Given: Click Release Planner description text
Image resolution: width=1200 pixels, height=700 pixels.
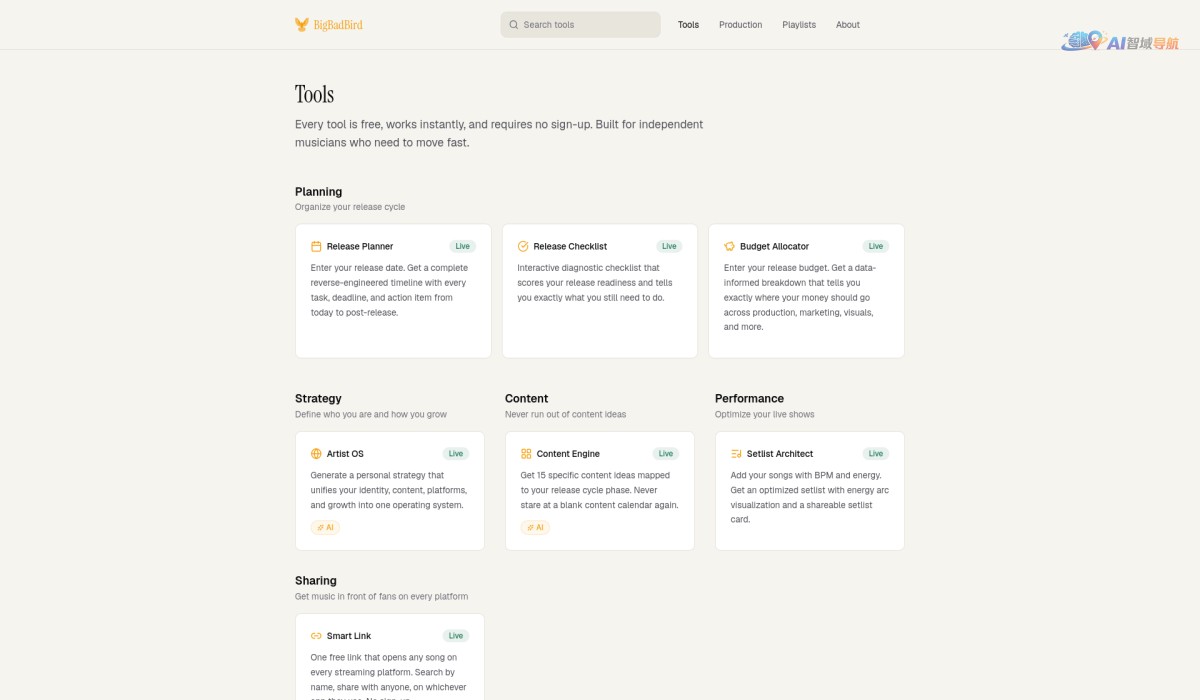Looking at the screenshot, I should click(x=390, y=290).
